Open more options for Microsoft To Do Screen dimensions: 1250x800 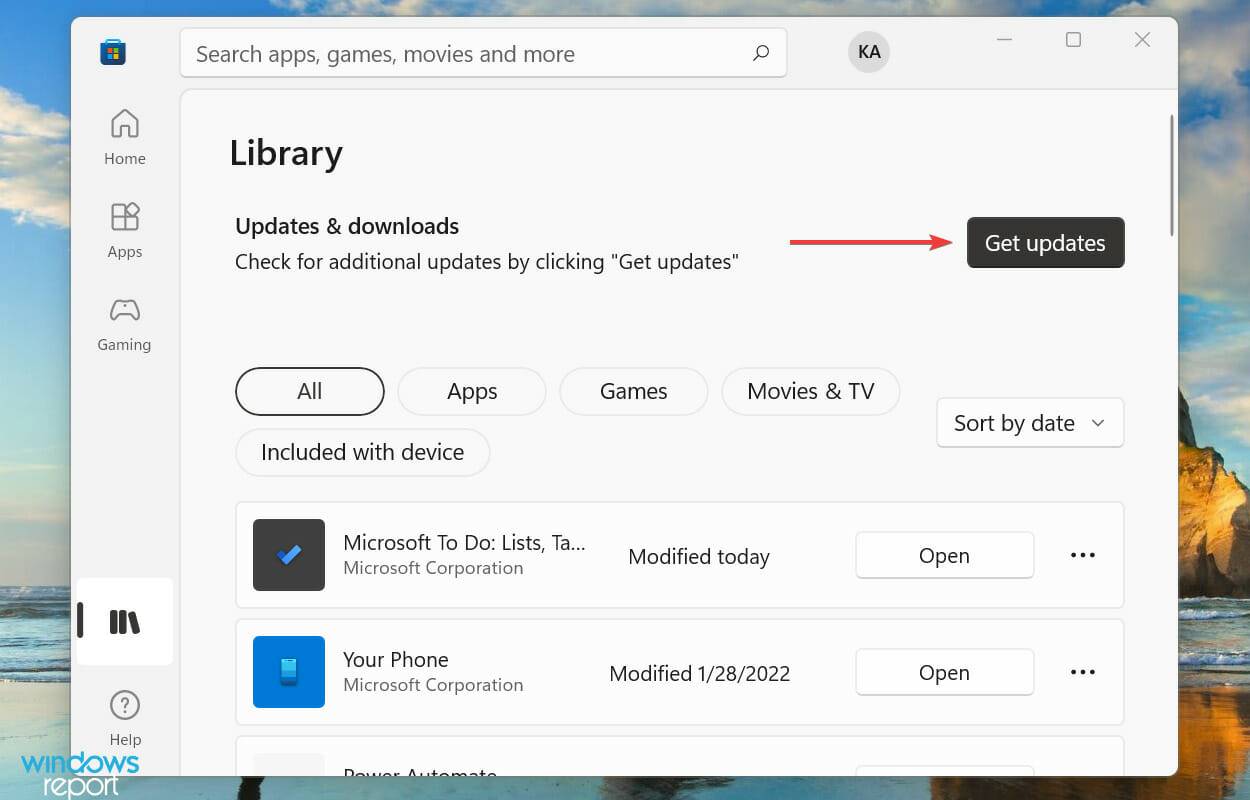coord(1082,555)
